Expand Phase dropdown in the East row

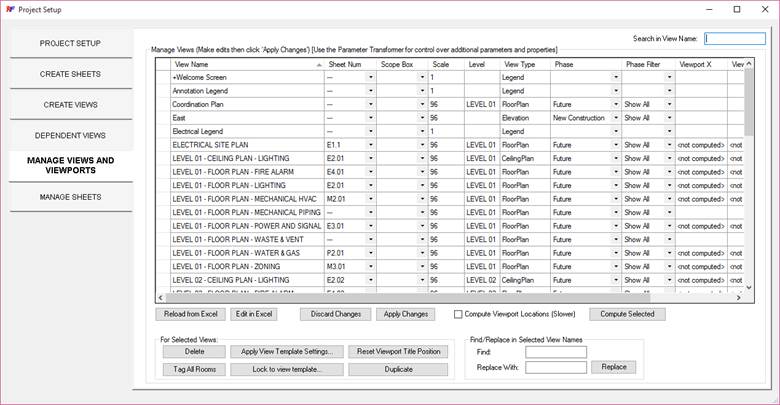[x=615, y=118]
